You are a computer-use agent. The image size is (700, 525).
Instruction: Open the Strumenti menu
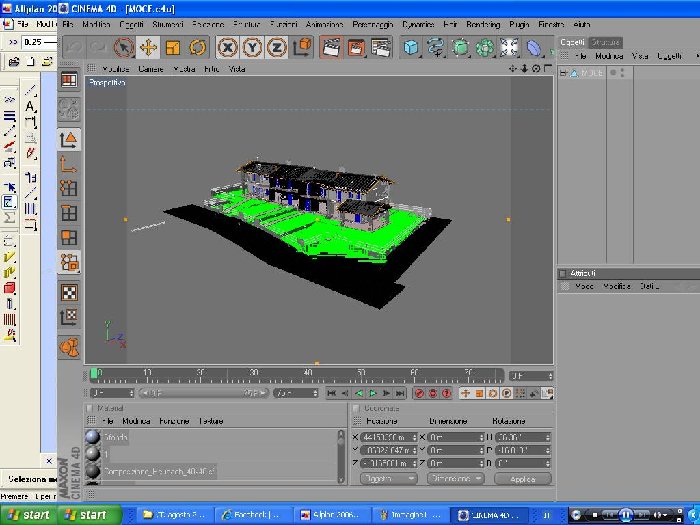pyautogui.click(x=167, y=24)
